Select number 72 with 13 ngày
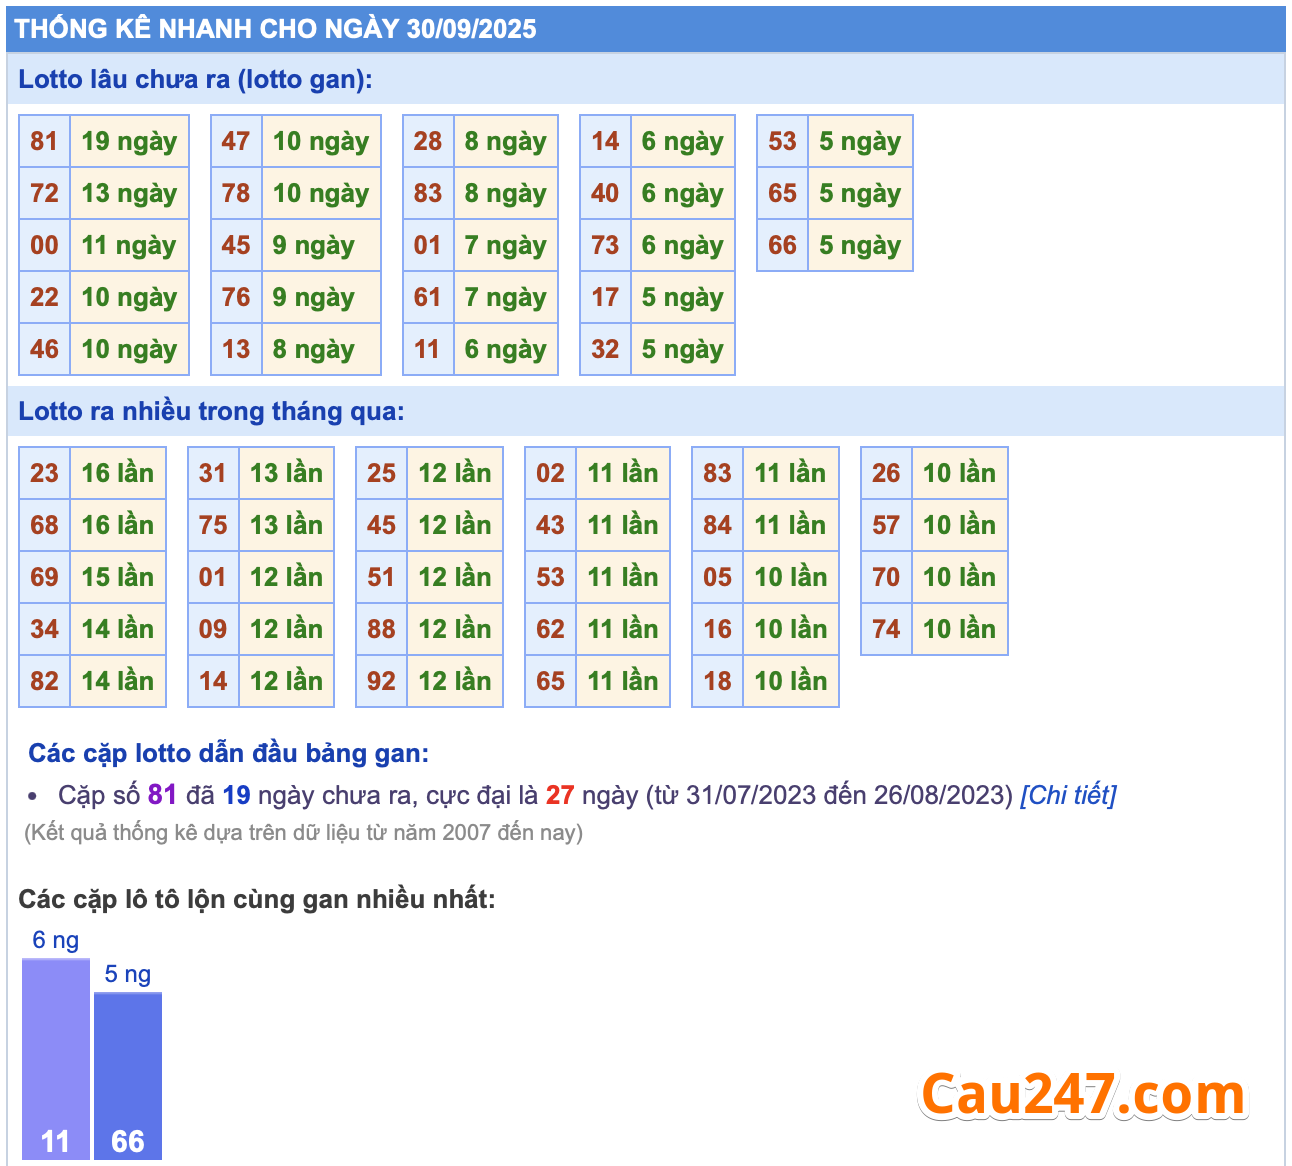 tap(44, 193)
